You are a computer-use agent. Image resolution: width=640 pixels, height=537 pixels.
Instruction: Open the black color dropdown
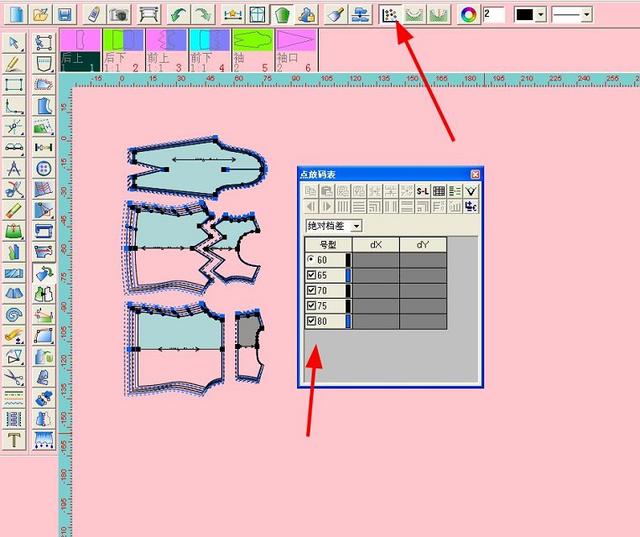click(541, 15)
